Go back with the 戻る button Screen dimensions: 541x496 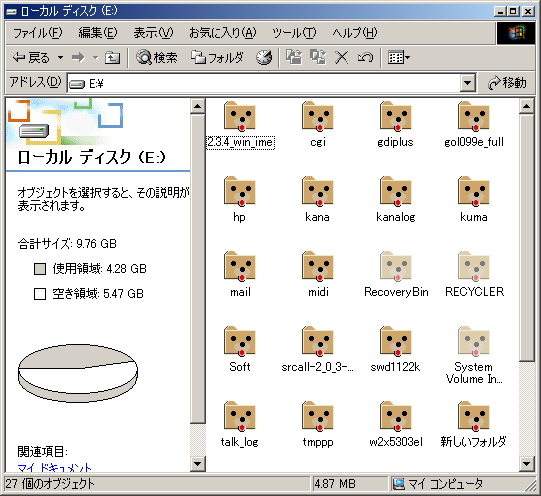pos(31,58)
